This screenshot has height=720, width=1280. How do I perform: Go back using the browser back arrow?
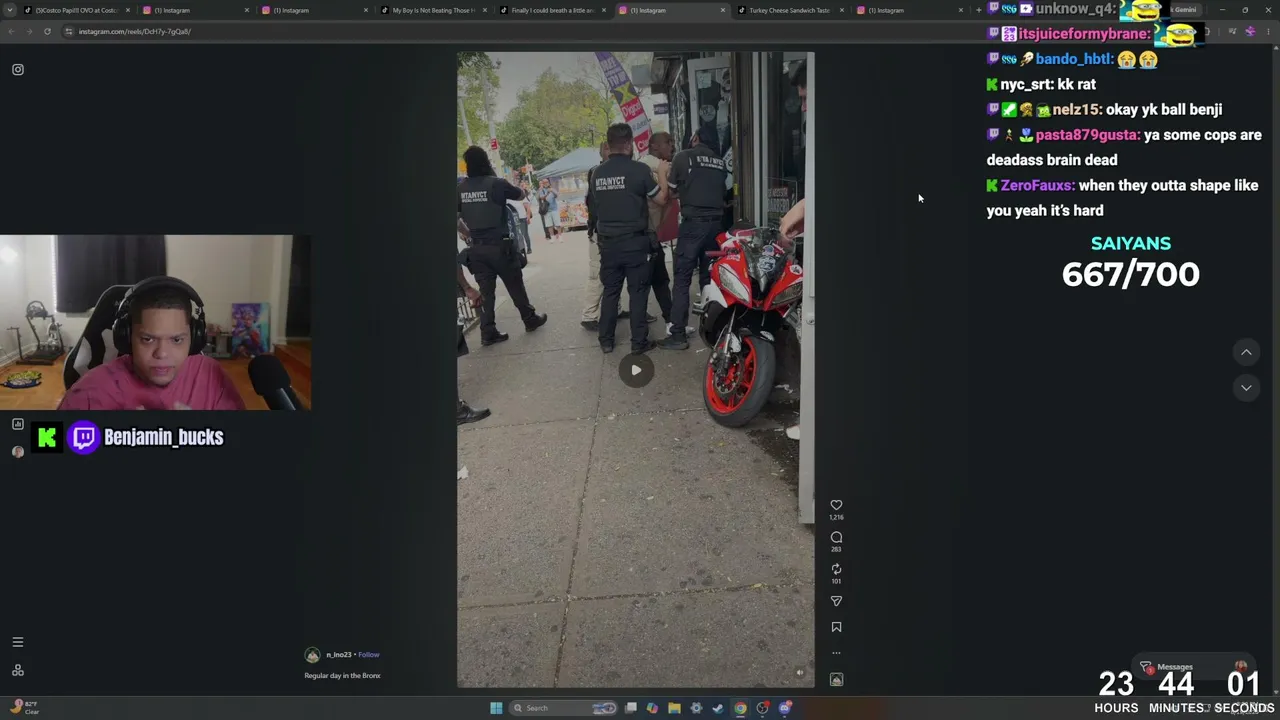coord(11,31)
